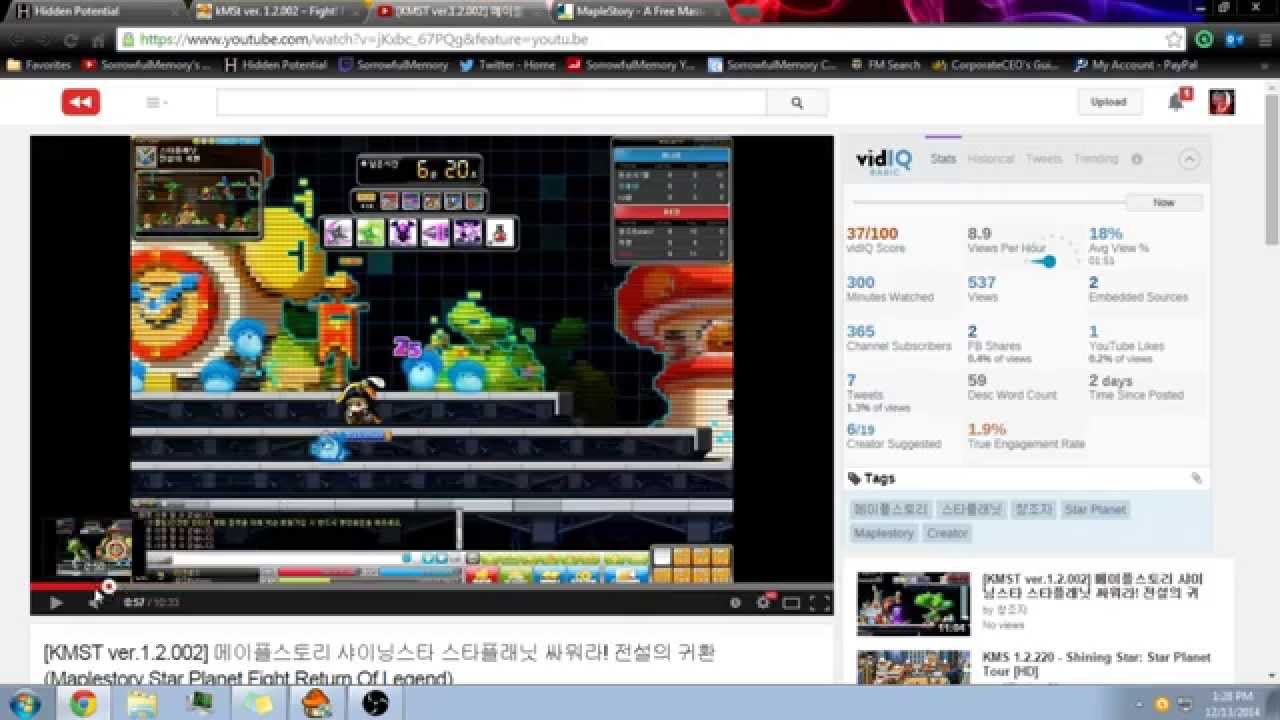
Task: Open File Explorer from the taskbar
Action: [x=143, y=703]
